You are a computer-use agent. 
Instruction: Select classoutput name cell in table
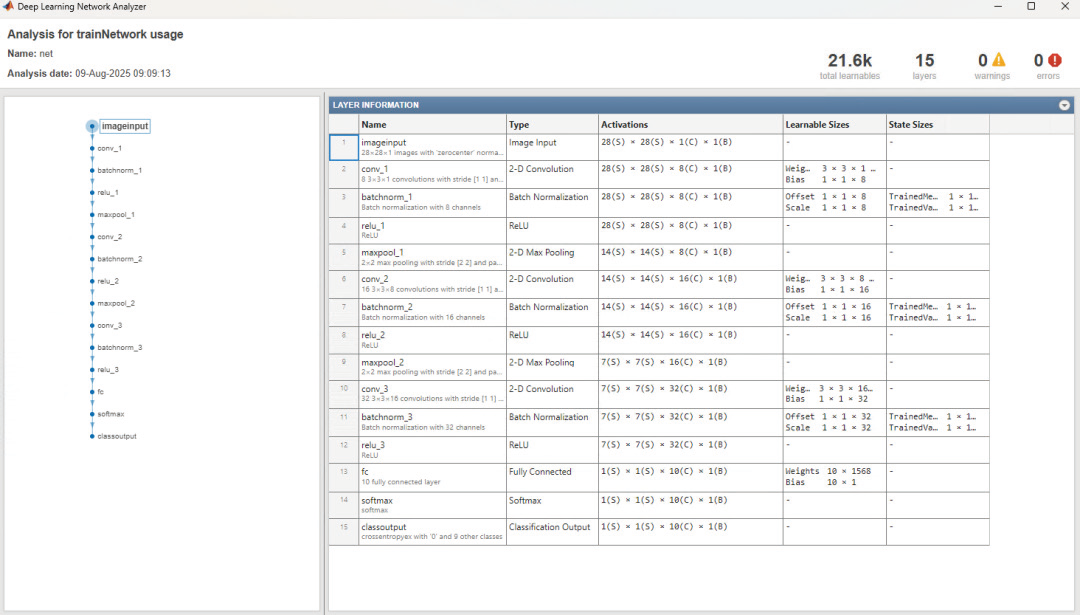433,532
